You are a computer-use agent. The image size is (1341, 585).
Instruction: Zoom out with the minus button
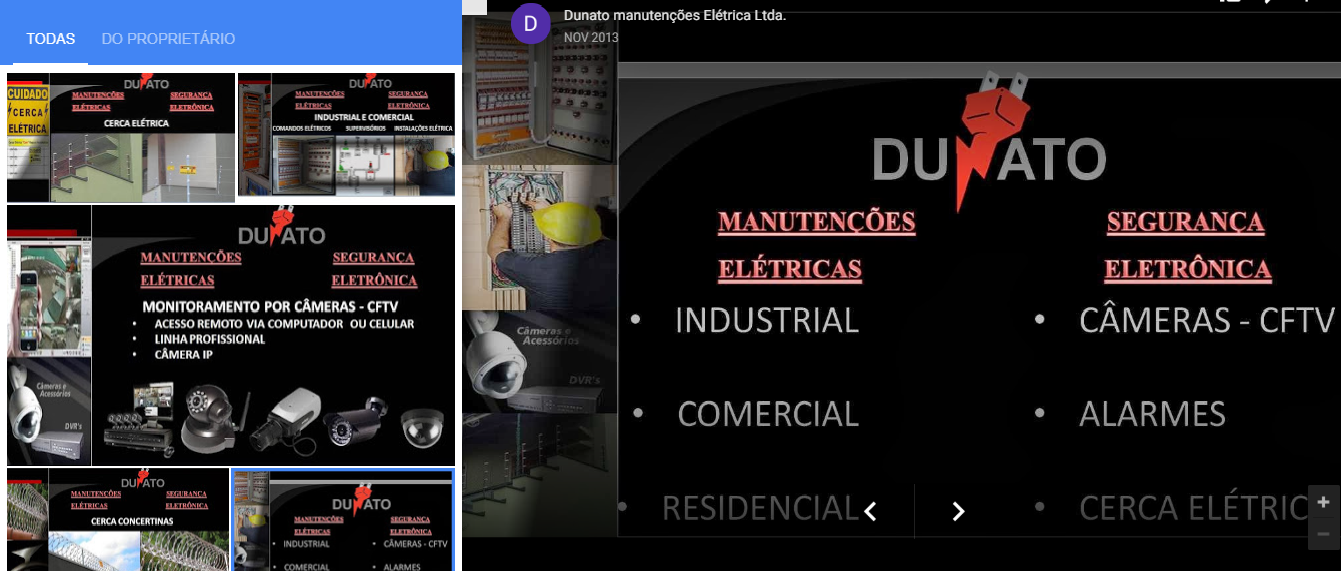[1324, 534]
